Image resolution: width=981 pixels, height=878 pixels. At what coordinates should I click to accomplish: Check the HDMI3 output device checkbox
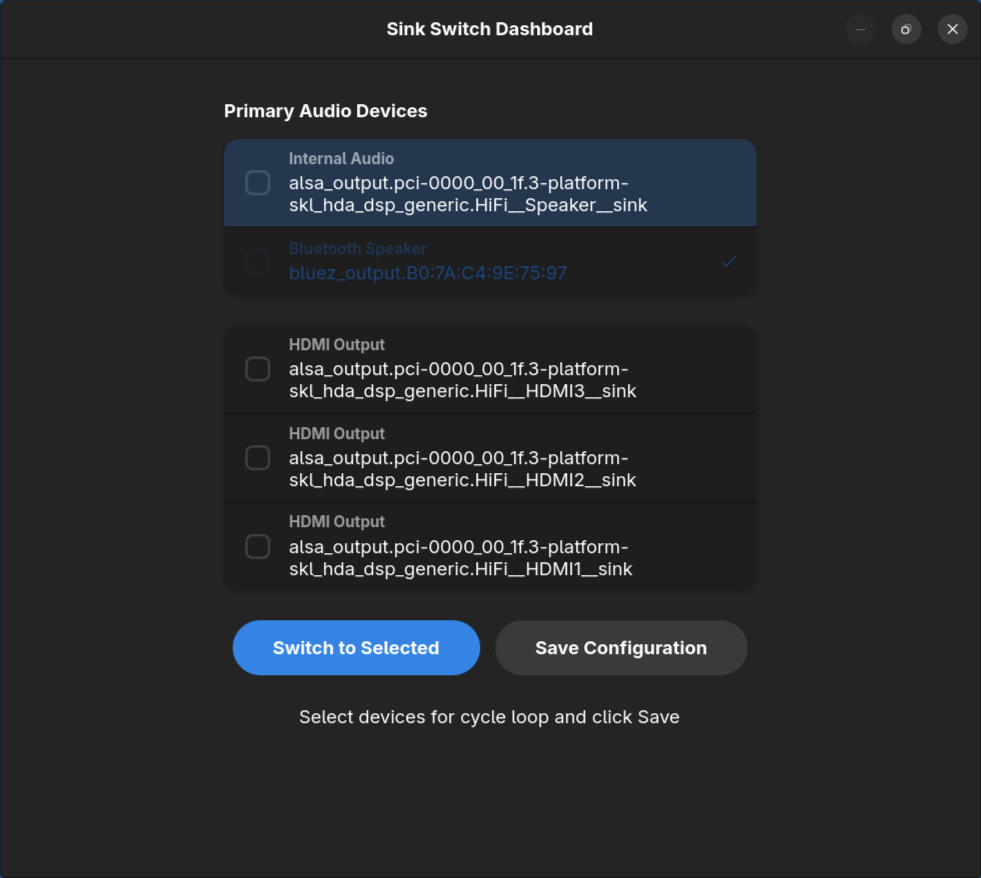pyautogui.click(x=257, y=369)
